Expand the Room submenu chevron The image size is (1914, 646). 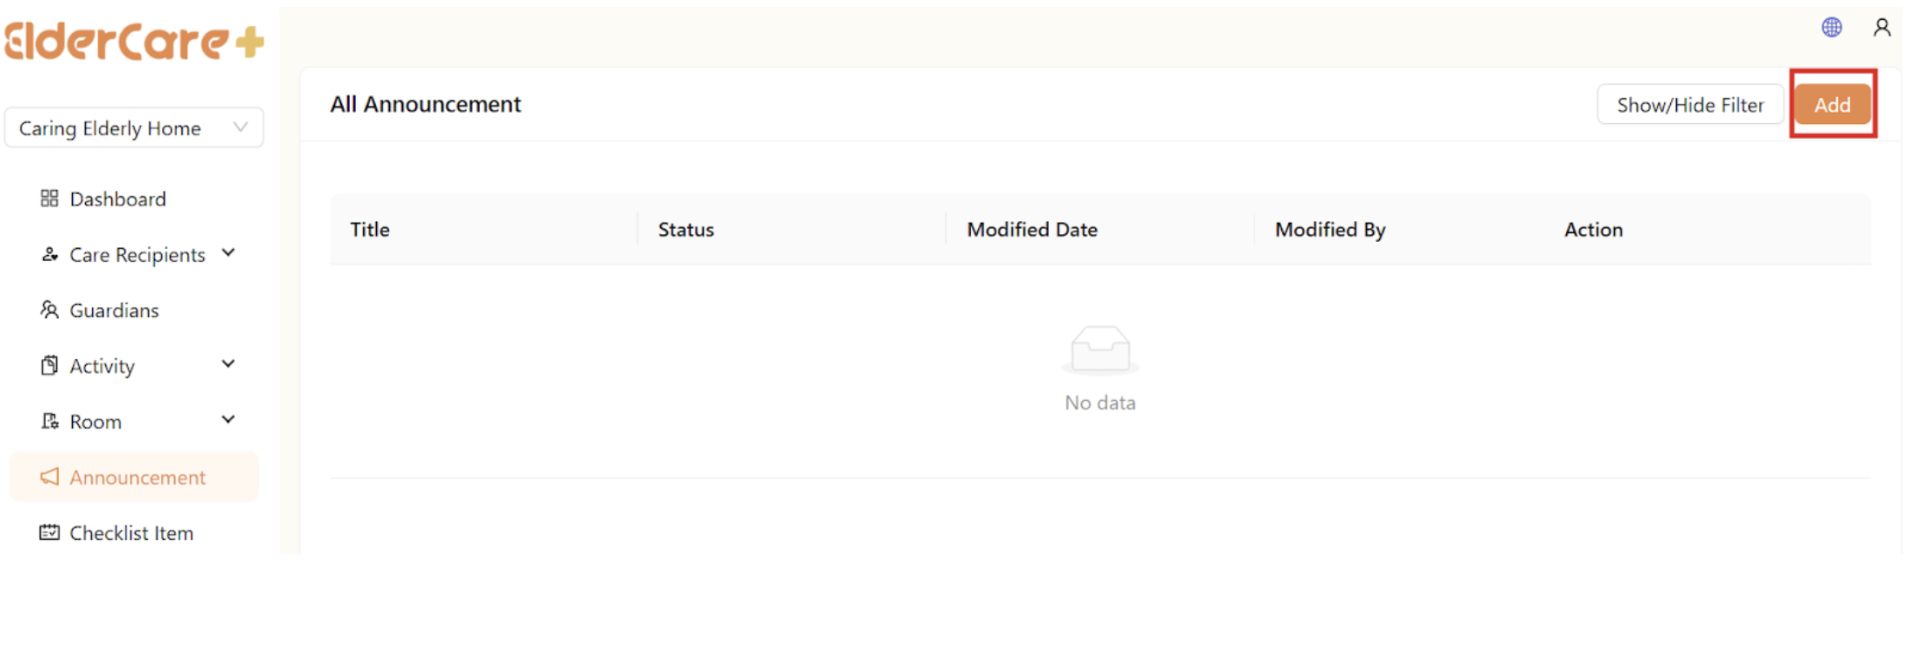(228, 420)
